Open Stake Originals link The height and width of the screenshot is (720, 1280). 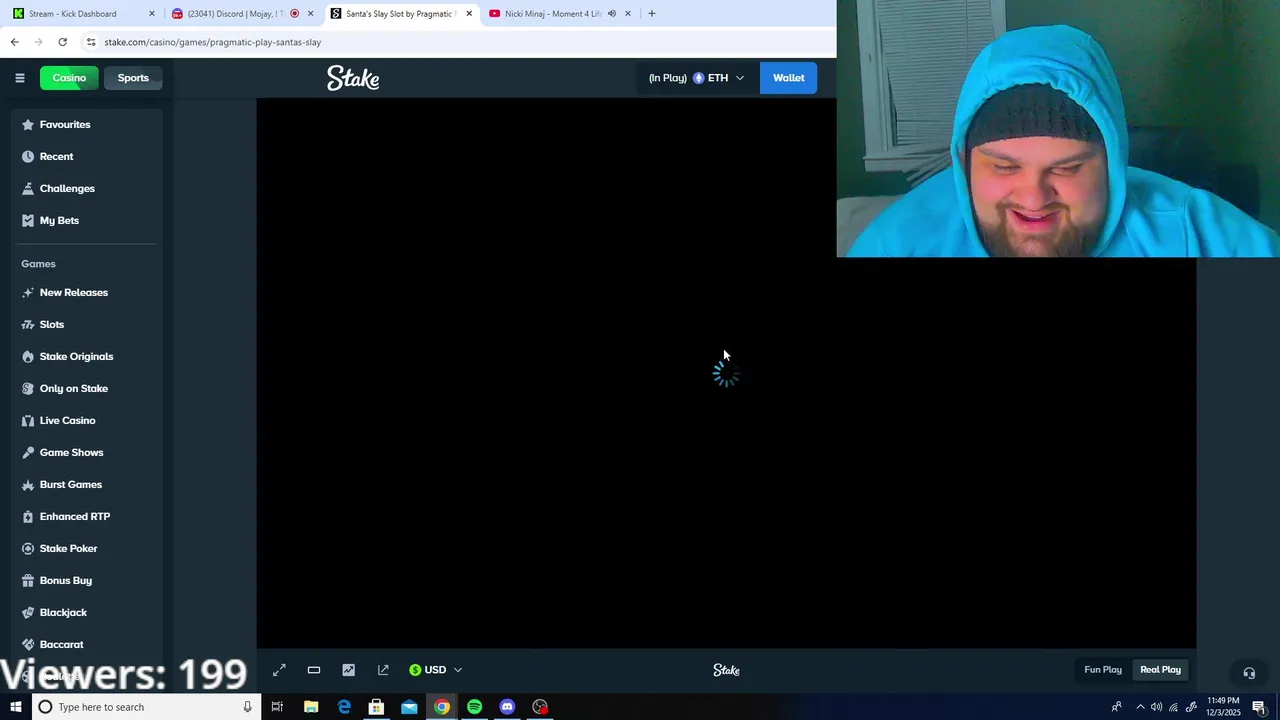tap(76, 357)
